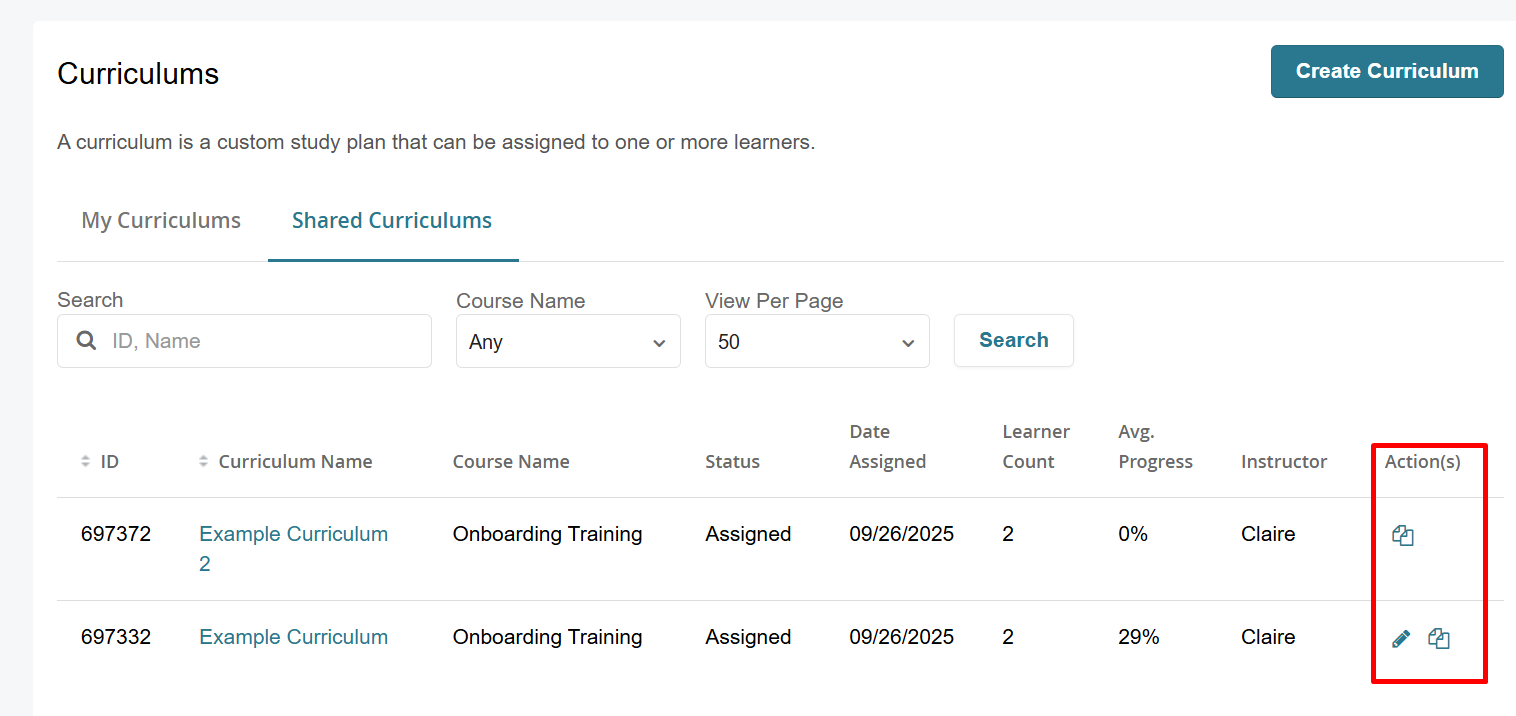
Task: Duplicate curriculum 697332 using its copy icon
Action: point(1439,638)
